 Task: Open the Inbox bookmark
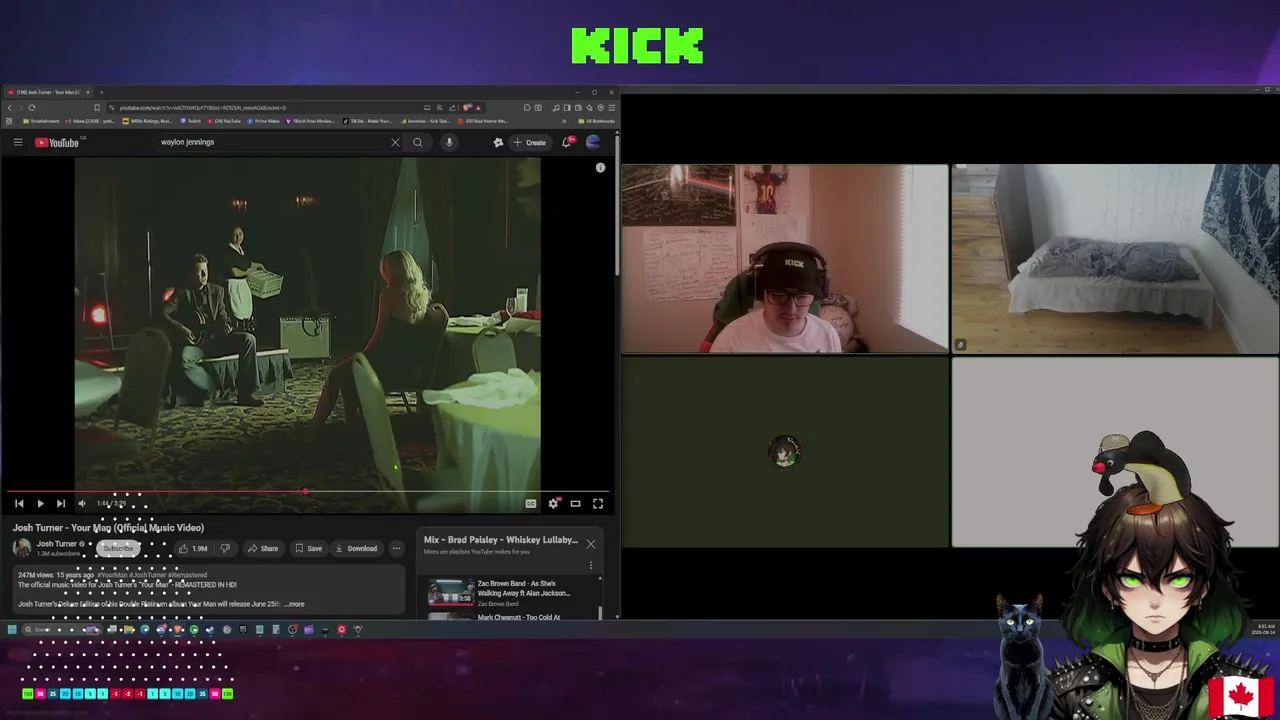(x=92, y=121)
